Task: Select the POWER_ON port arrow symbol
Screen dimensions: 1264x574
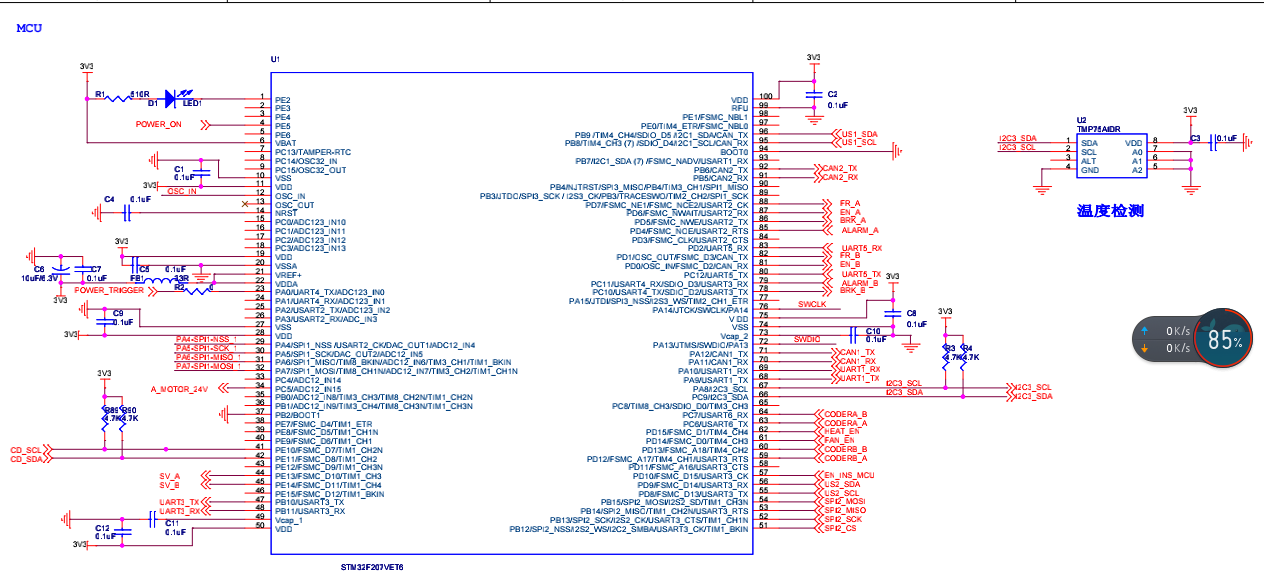Action: [208, 125]
